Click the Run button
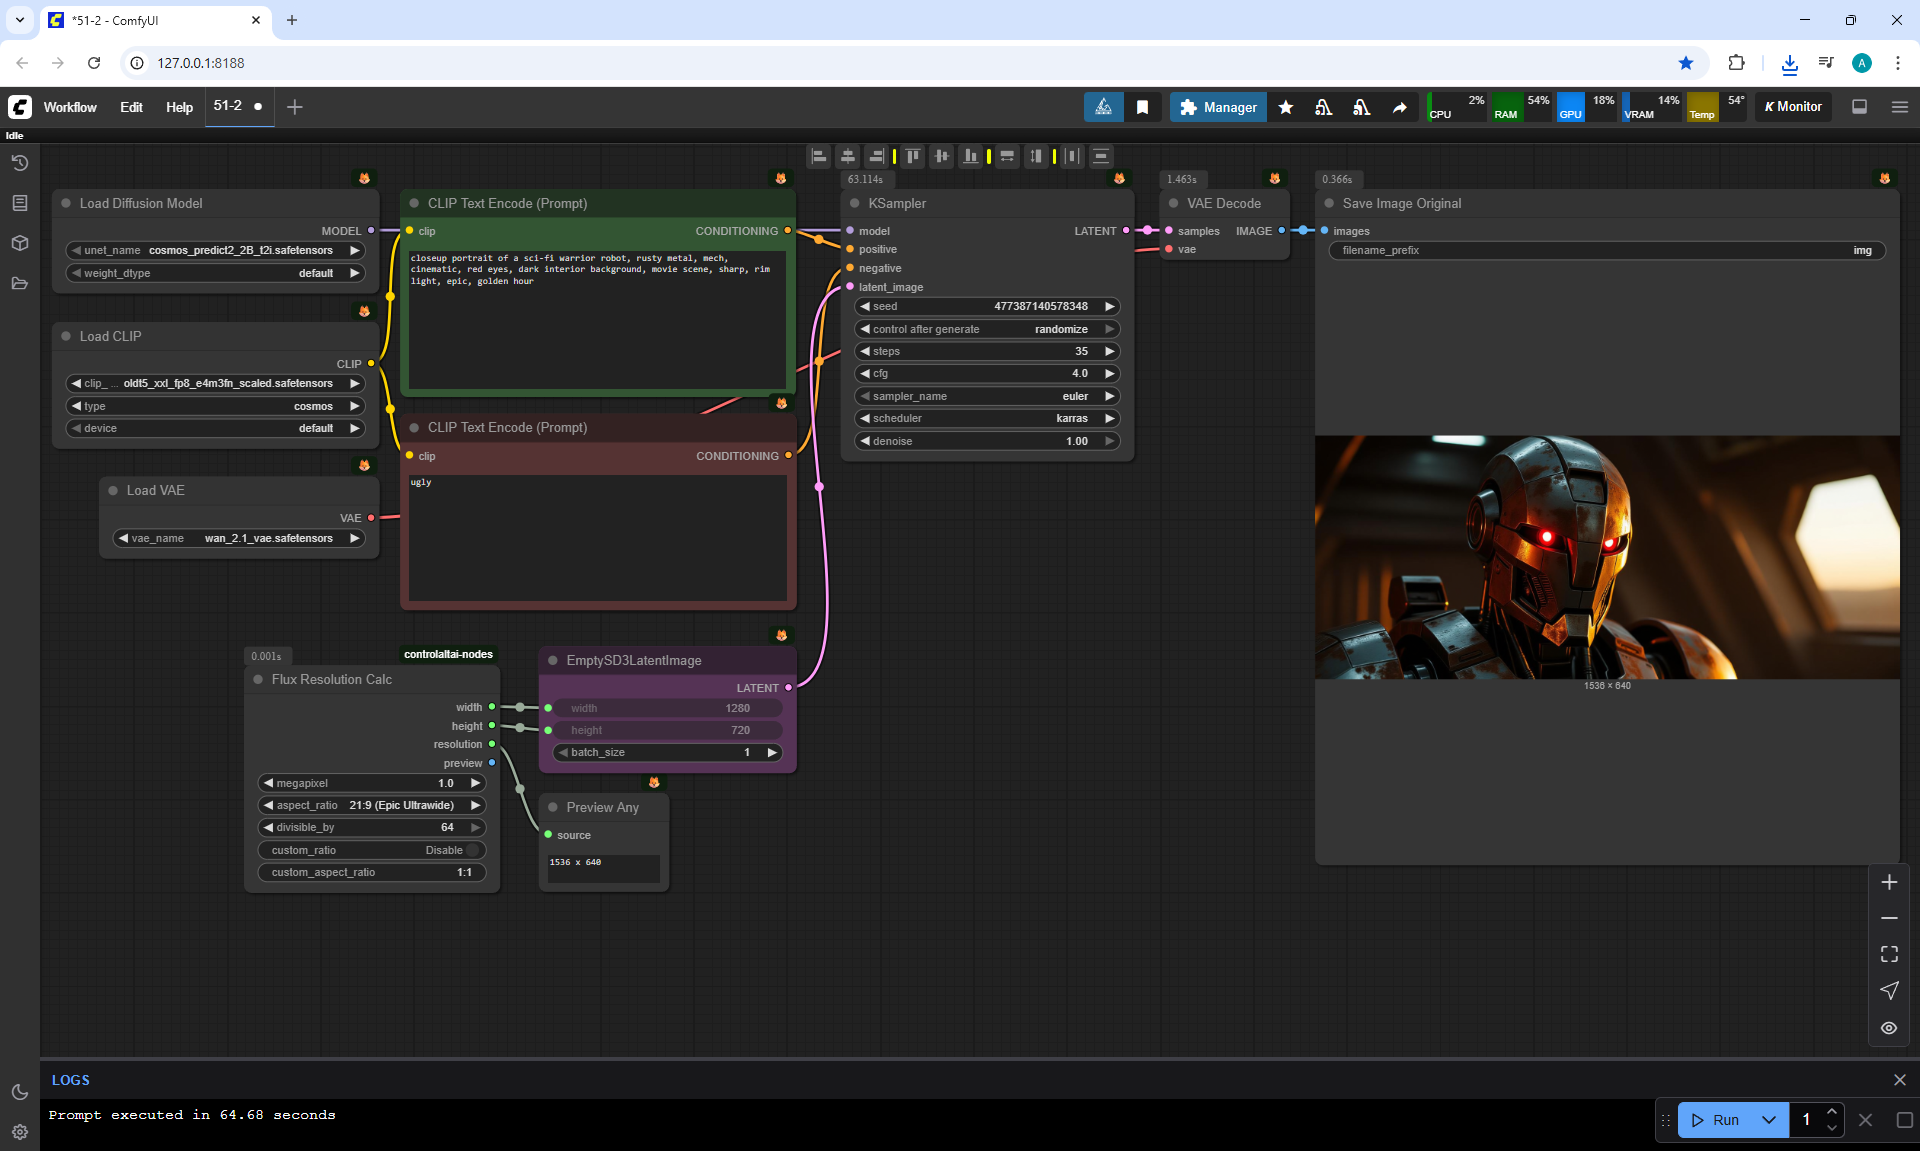 (x=1716, y=1120)
